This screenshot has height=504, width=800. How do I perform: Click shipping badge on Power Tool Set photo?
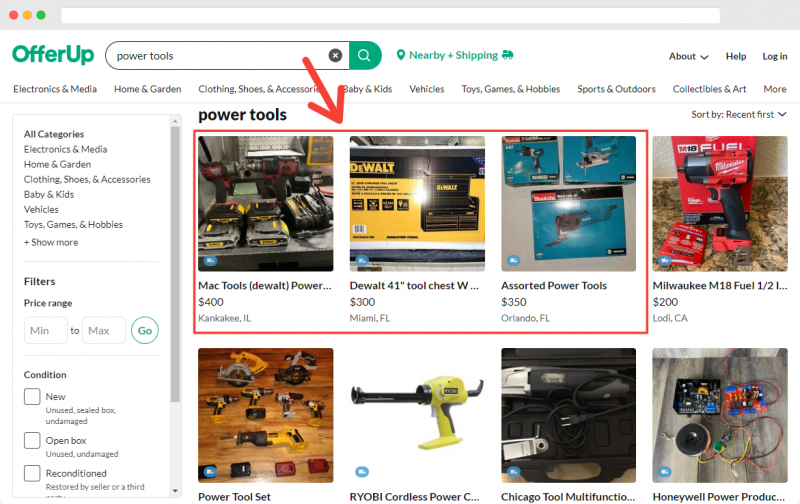click(x=210, y=472)
